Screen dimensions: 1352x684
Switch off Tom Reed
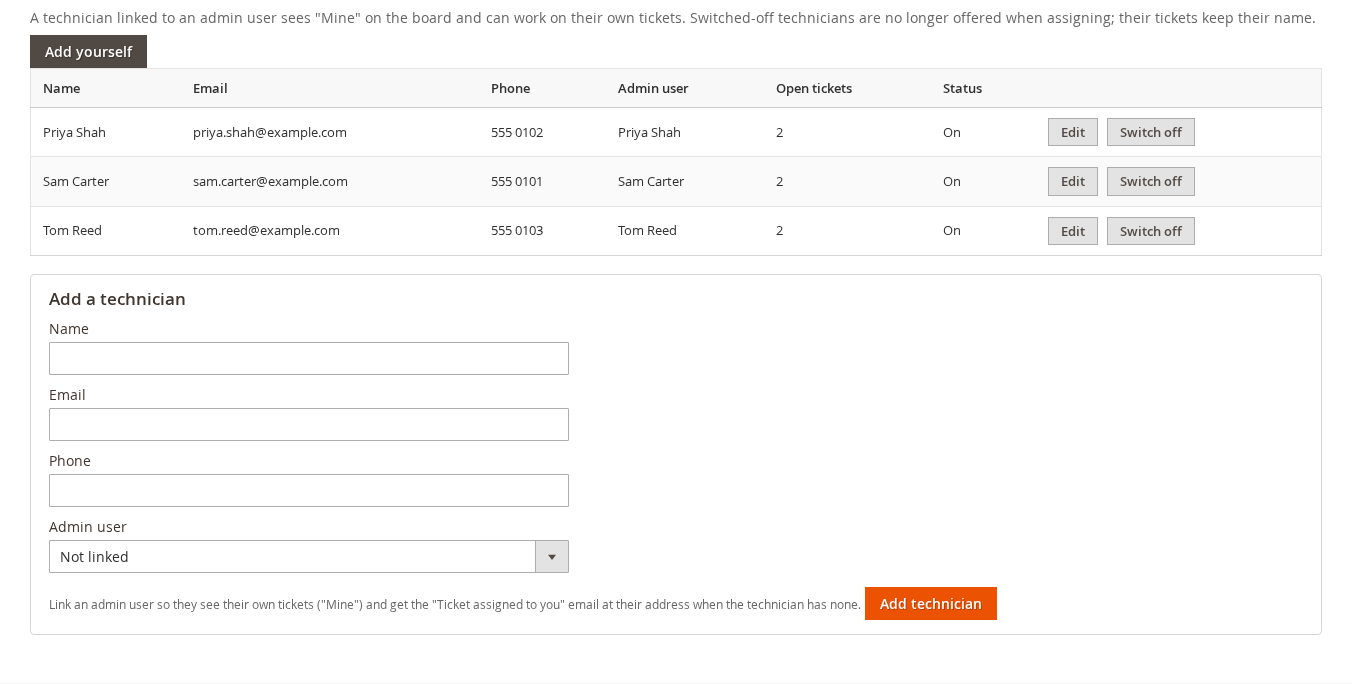tap(1151, 231)
